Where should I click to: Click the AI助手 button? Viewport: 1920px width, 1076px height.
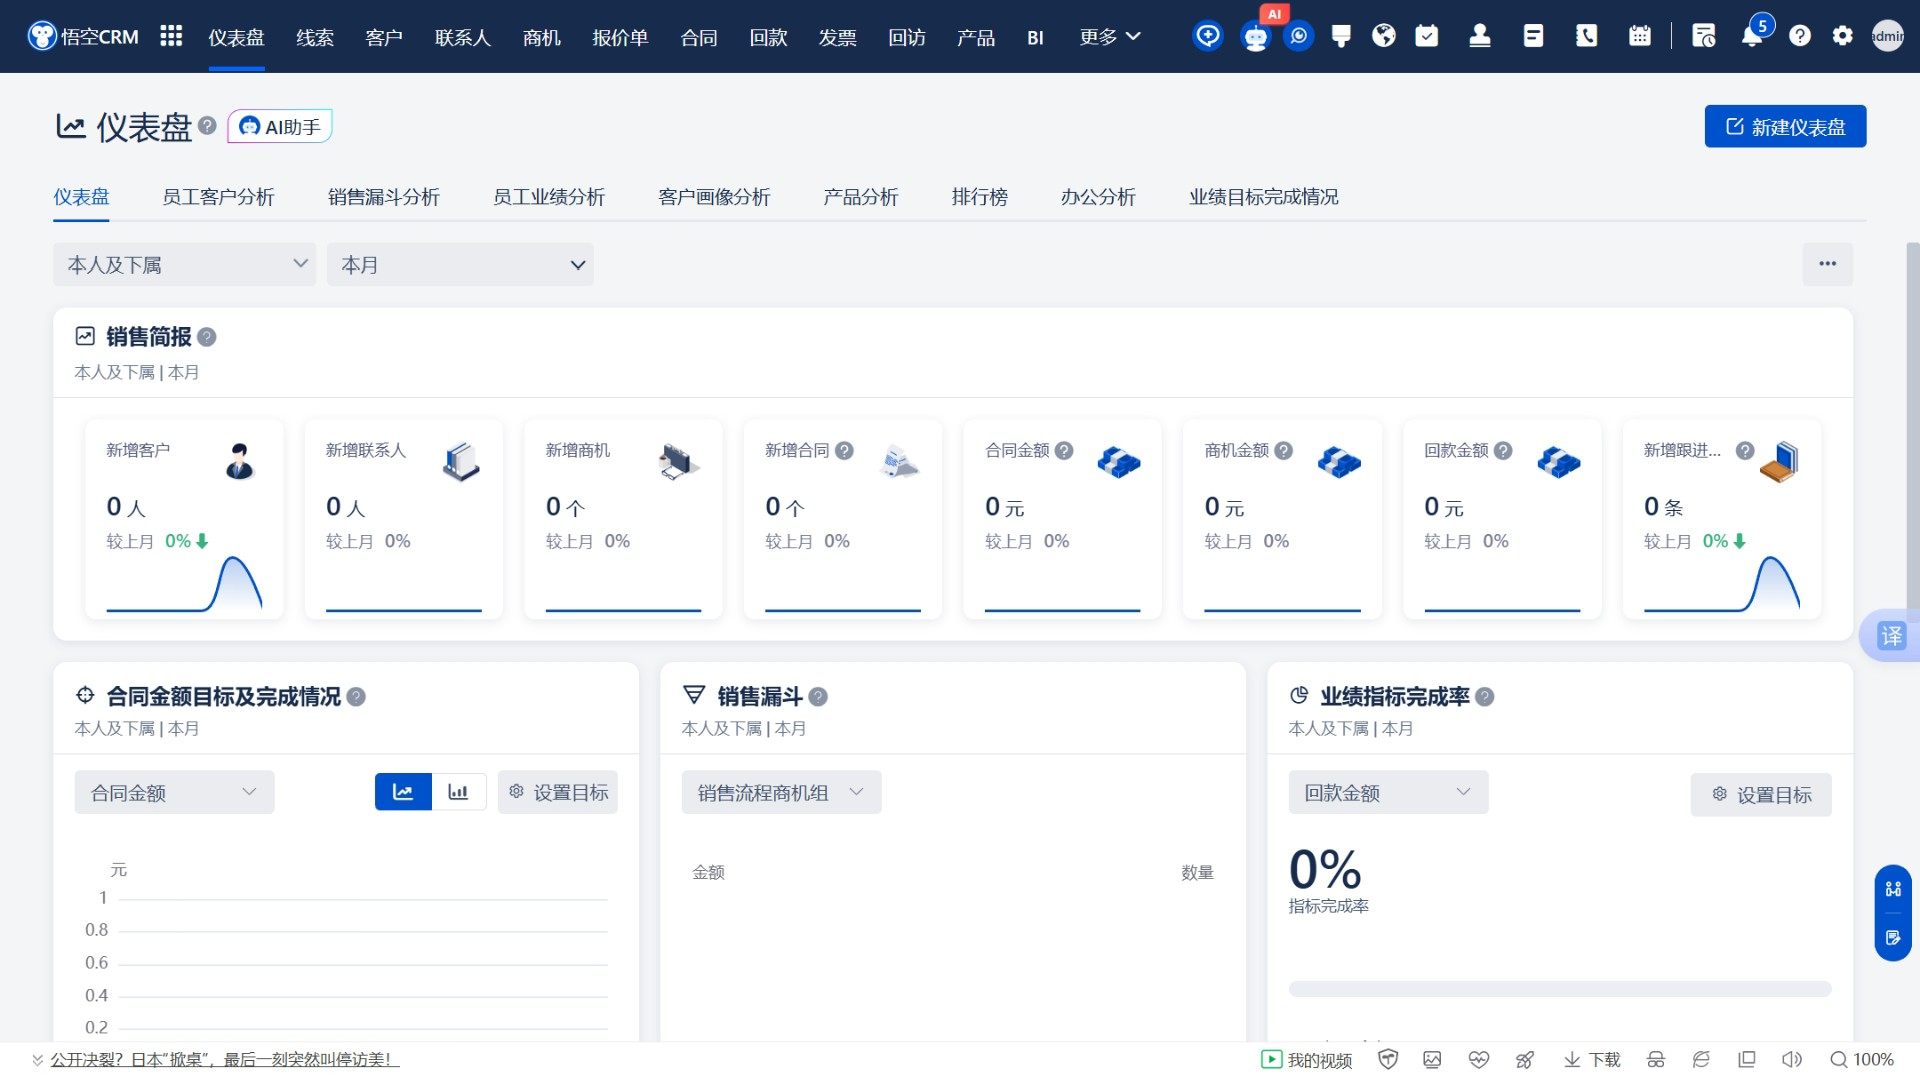[x=280, y=127]
